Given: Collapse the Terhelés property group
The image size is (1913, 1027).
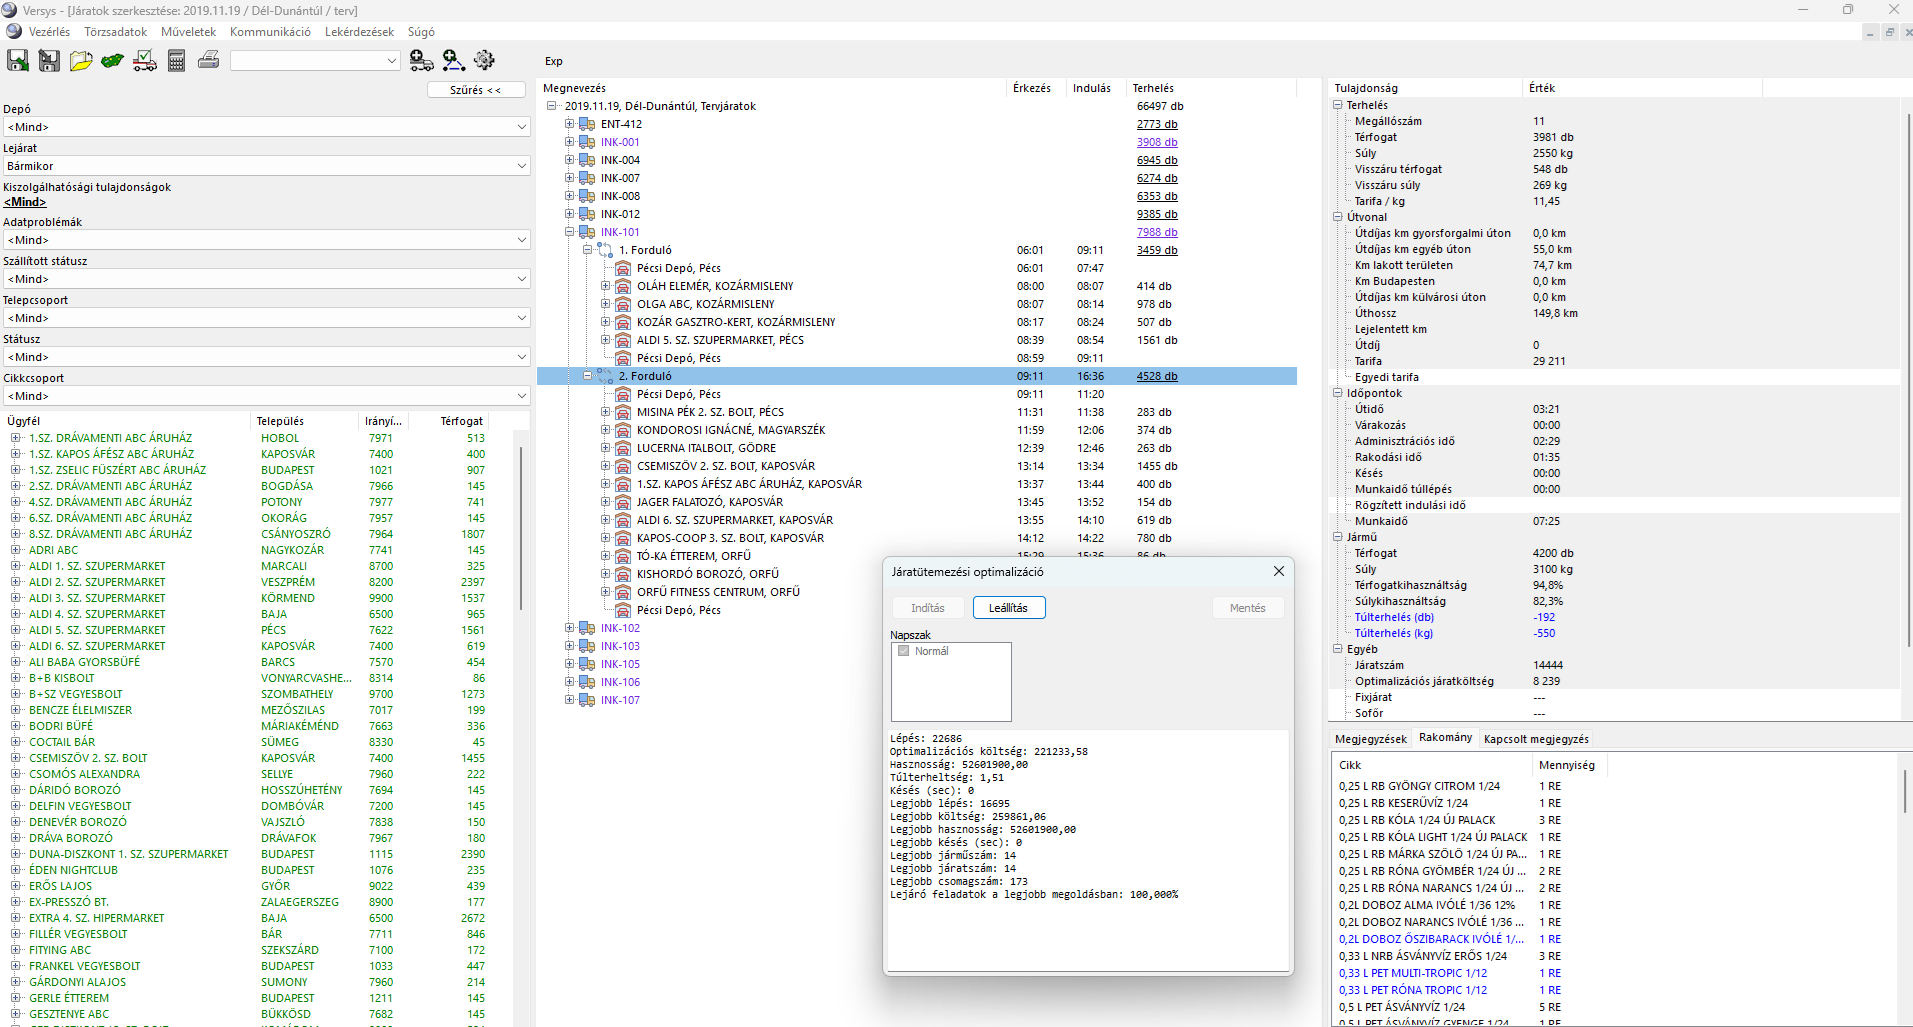Looking at the screenshot, I should [1338, 105].
